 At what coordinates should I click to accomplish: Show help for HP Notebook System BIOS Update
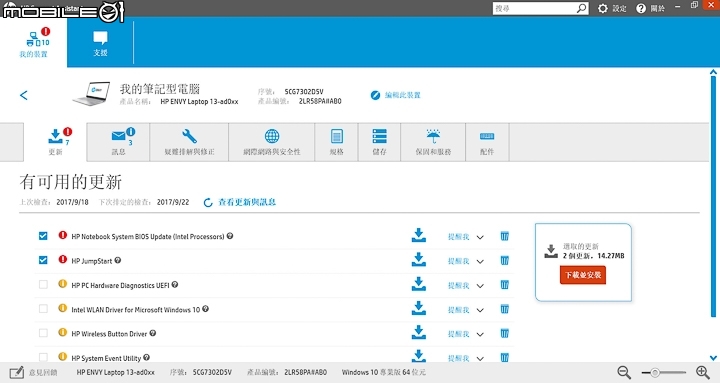click(x=230, y=236)
